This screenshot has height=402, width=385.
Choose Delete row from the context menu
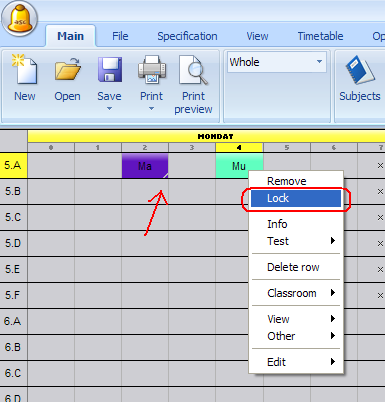[296, 267]
